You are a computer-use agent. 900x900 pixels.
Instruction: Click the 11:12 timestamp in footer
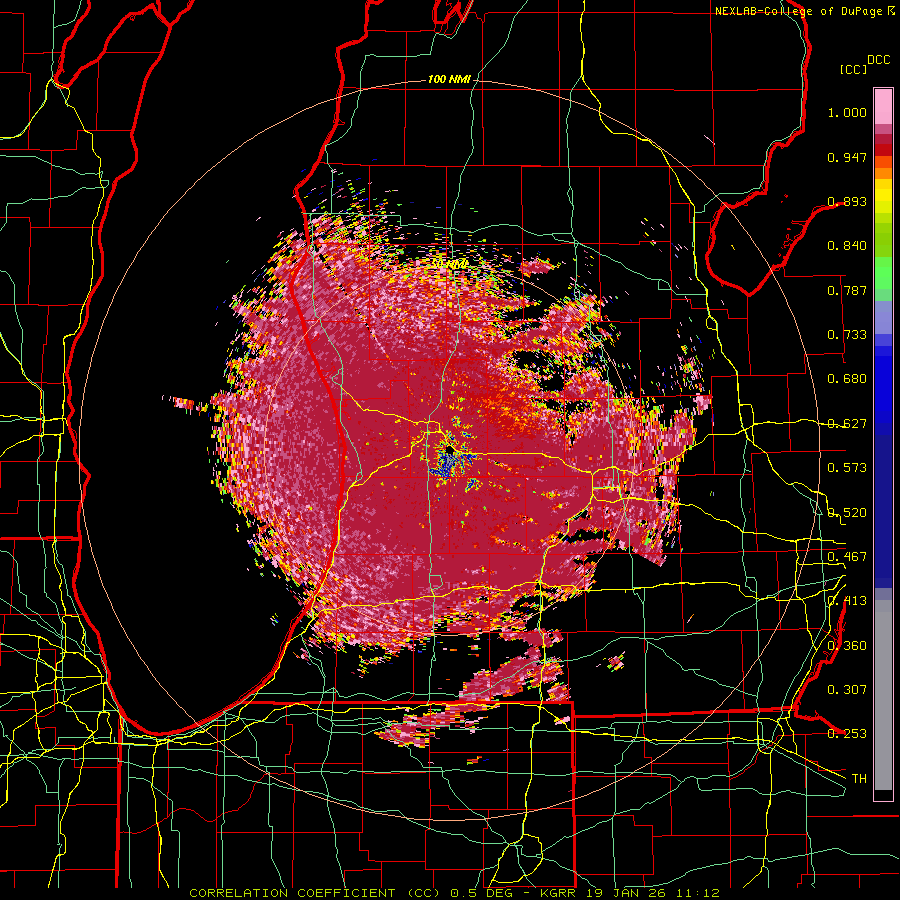(697, 893)
